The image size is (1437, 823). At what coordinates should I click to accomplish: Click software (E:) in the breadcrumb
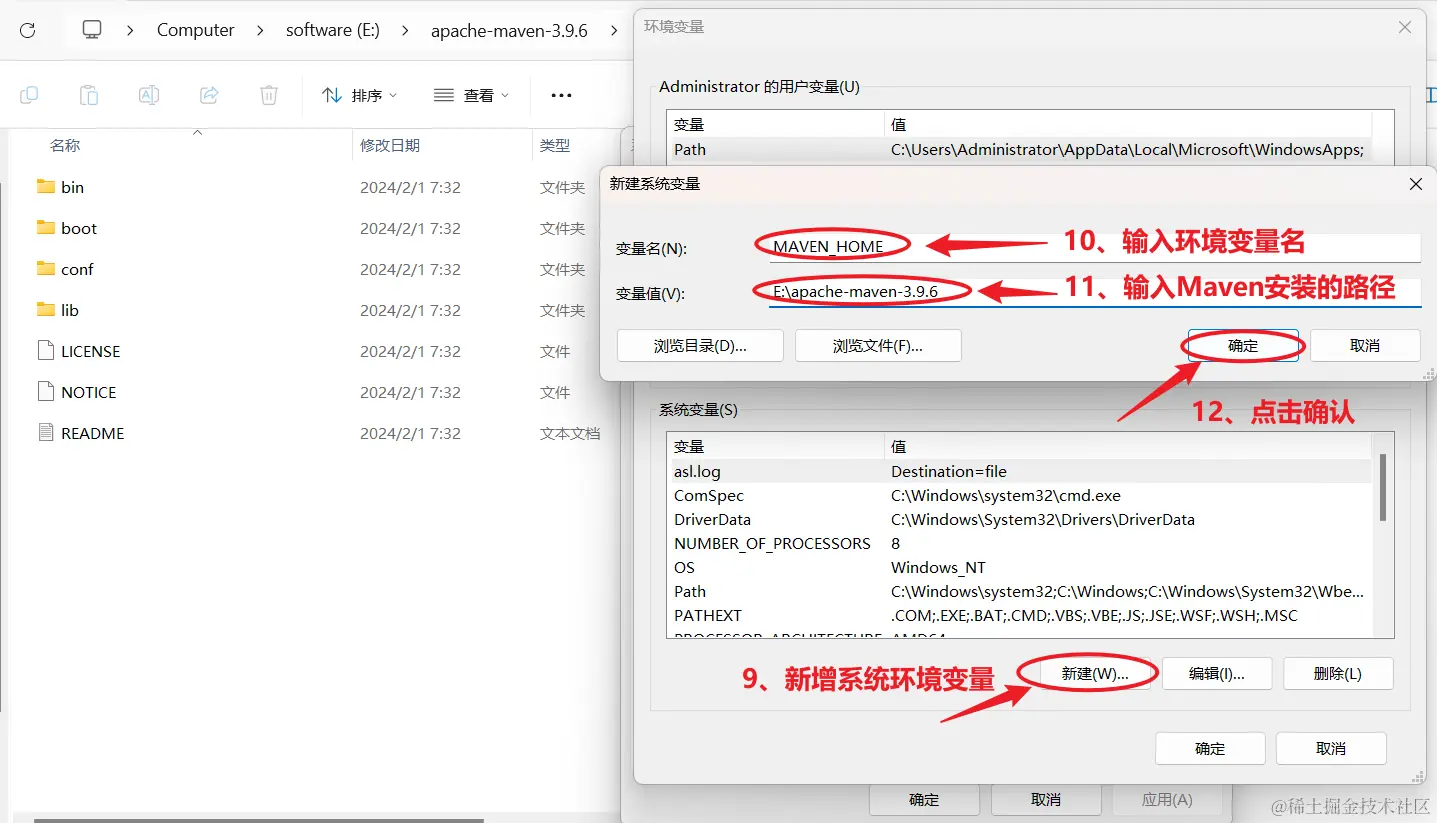pyautogui.click(x=333, y=30)
